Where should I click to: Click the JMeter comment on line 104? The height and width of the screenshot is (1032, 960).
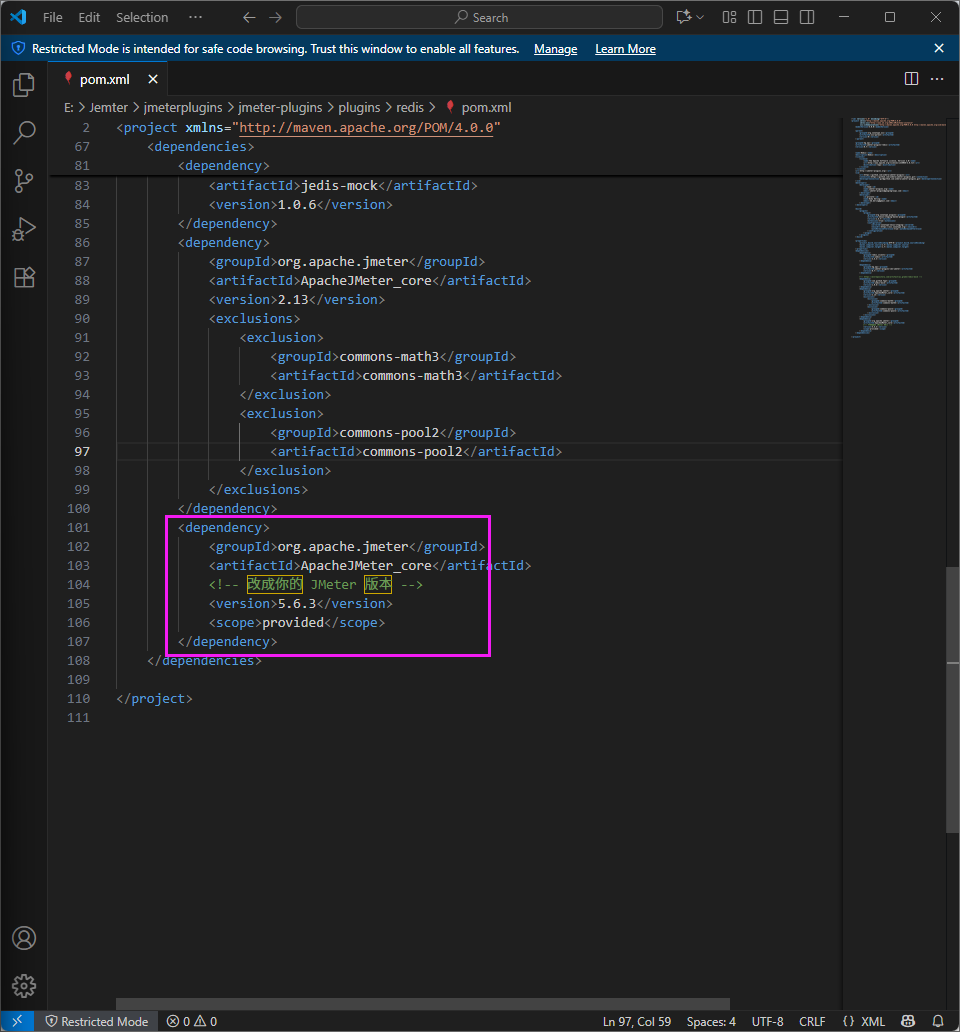pyautogui.click(x=316, y=584)
